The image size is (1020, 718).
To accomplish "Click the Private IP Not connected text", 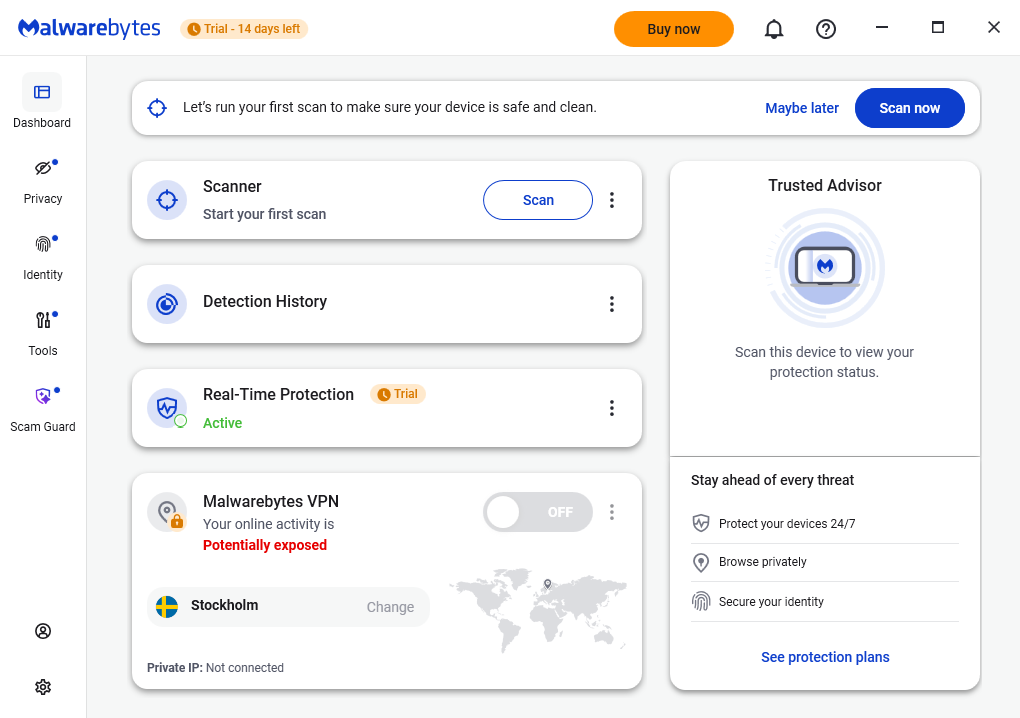I will 215,667.
